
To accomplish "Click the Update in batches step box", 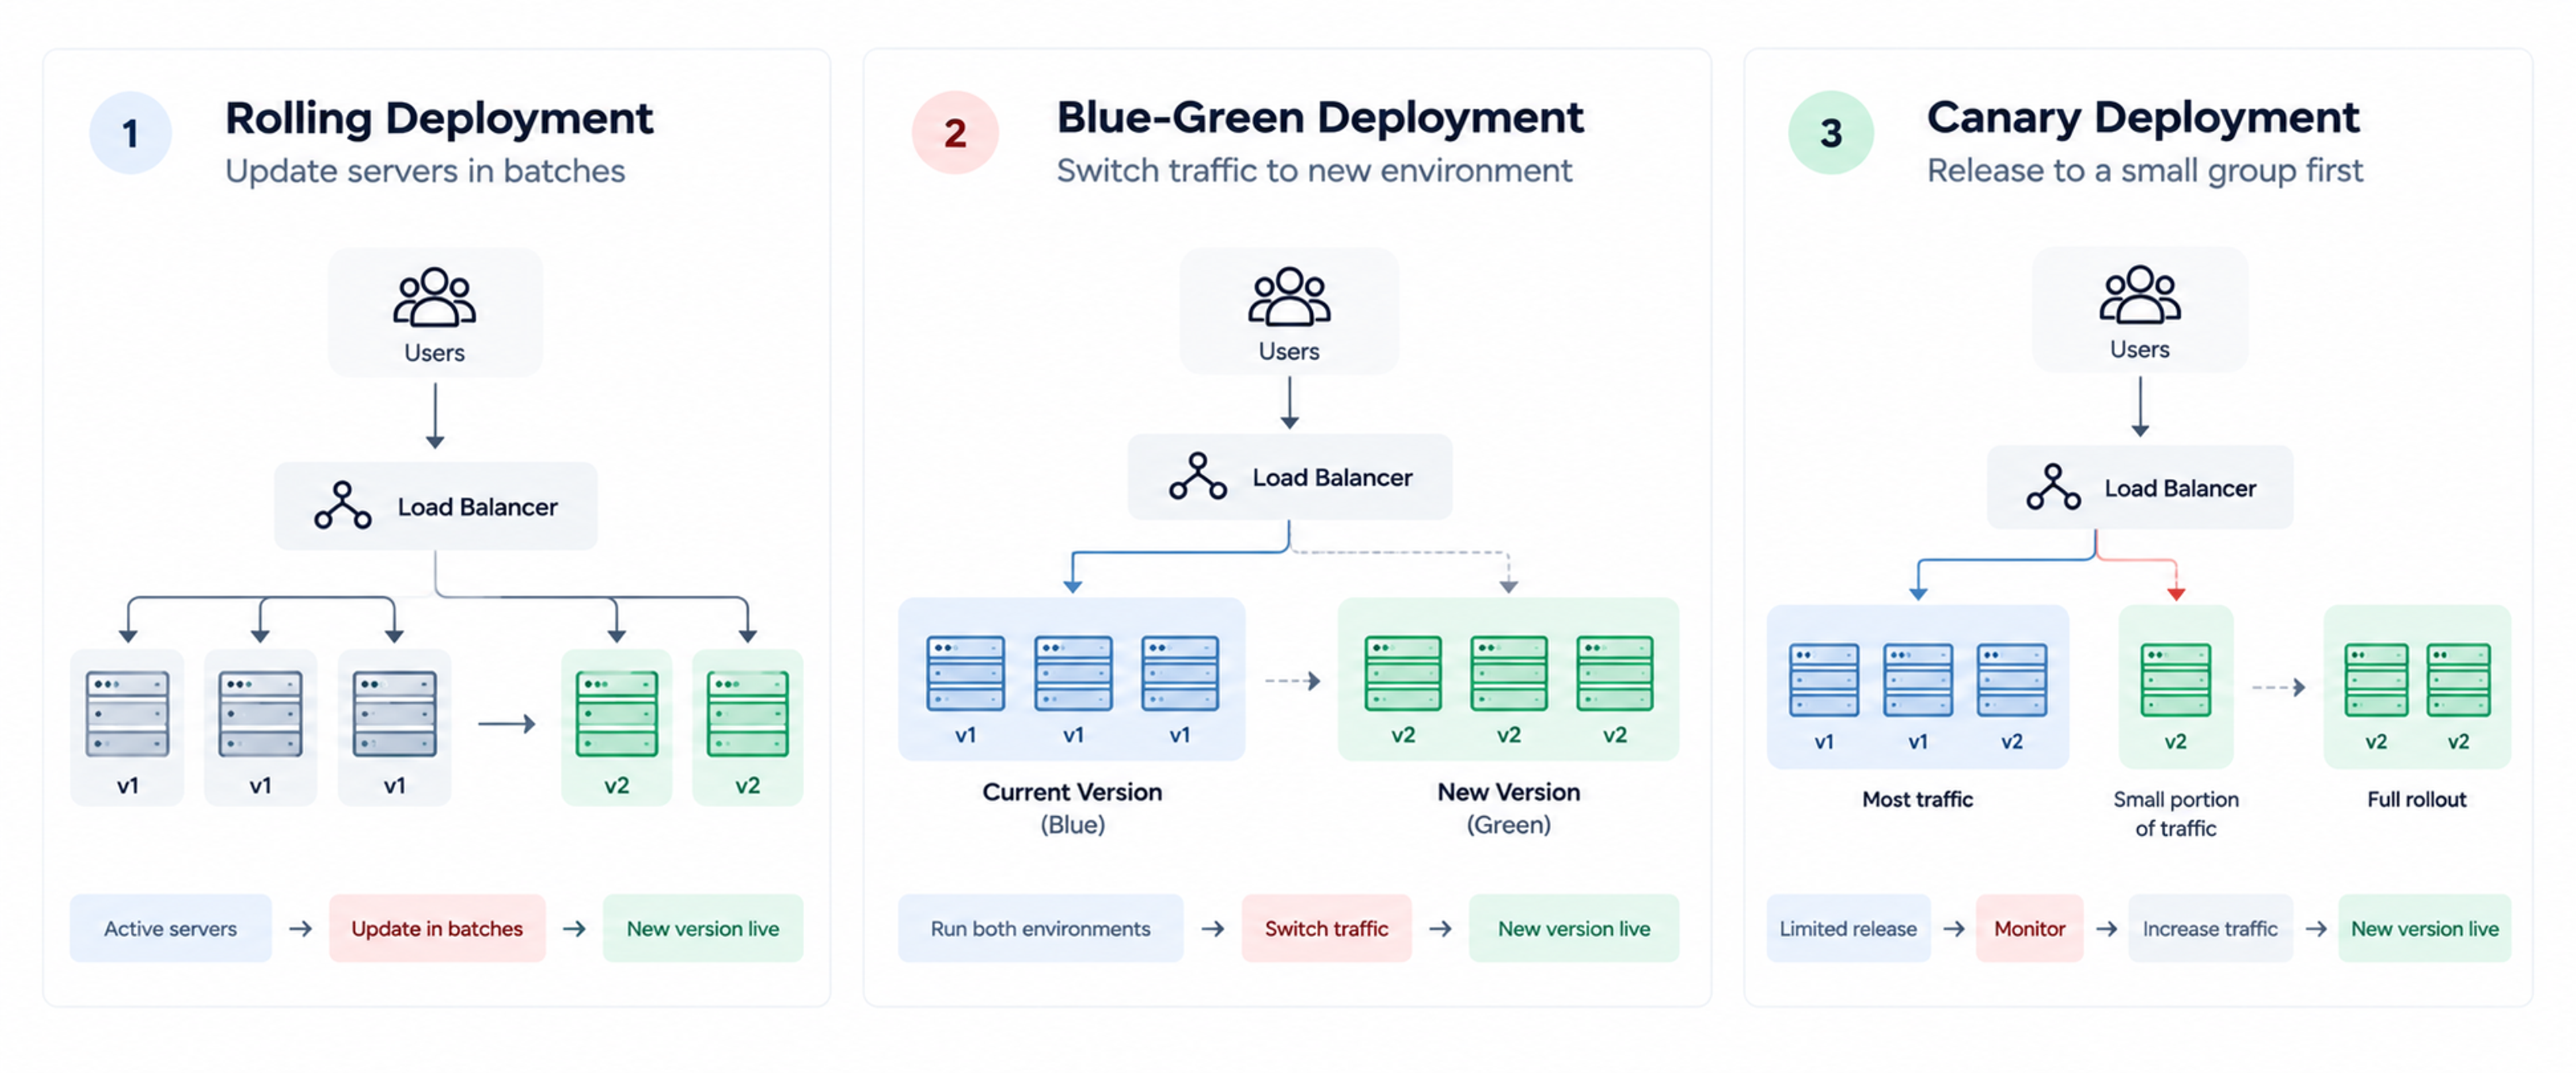I will click(437, 928).
